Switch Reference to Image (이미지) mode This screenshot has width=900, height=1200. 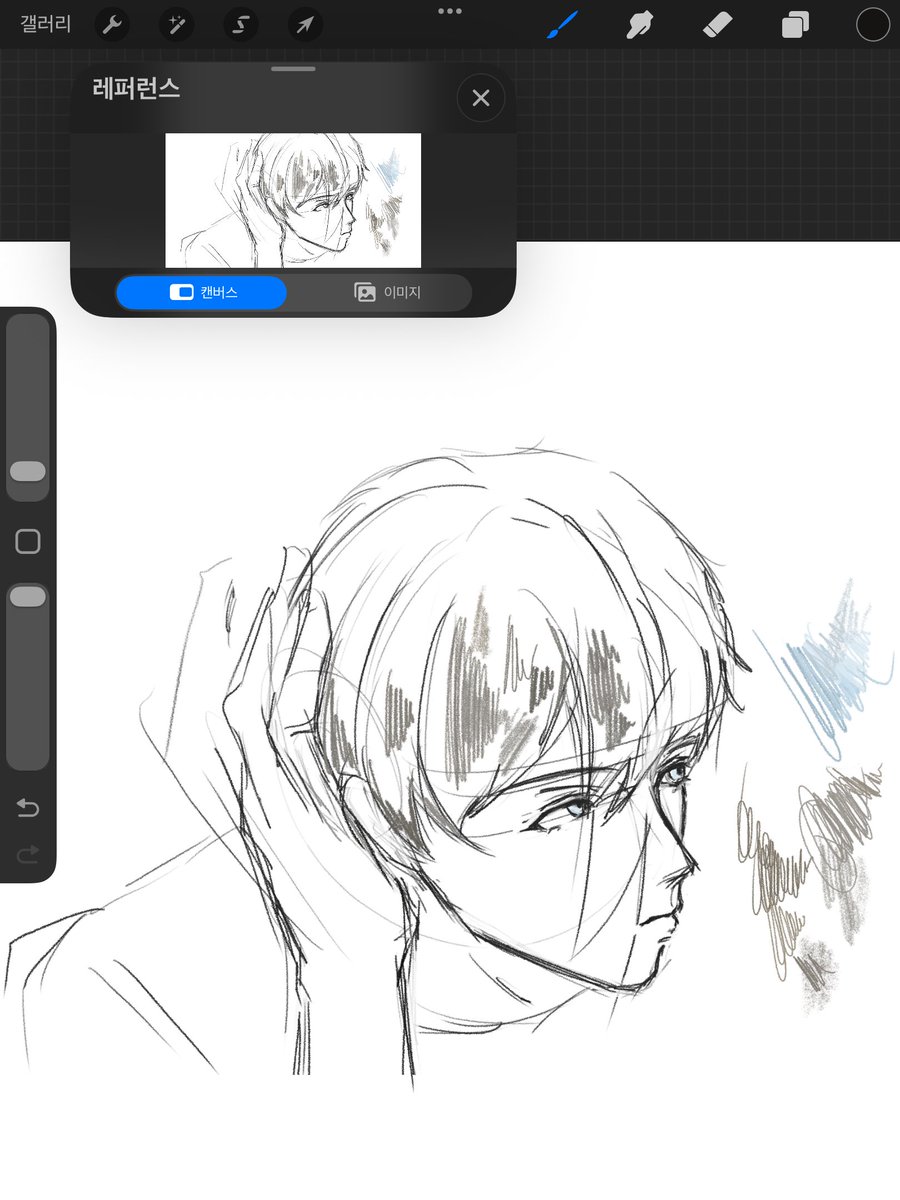[387, 293]
